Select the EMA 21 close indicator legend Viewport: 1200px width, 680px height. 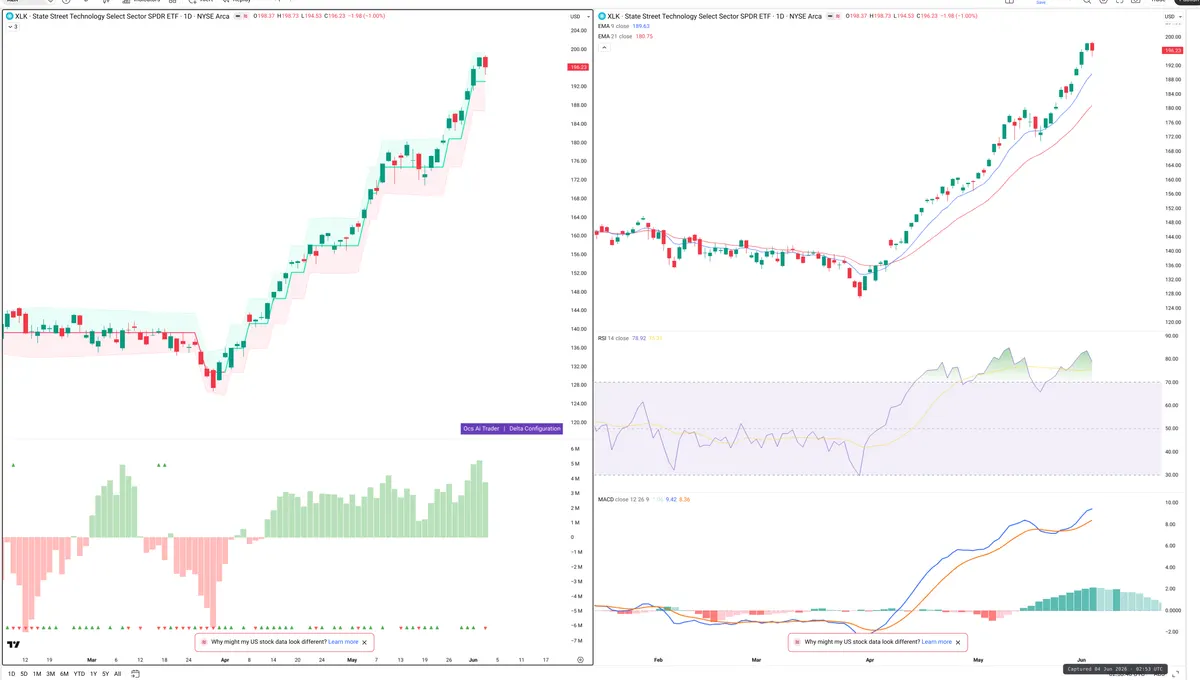[x=615, y=36]
